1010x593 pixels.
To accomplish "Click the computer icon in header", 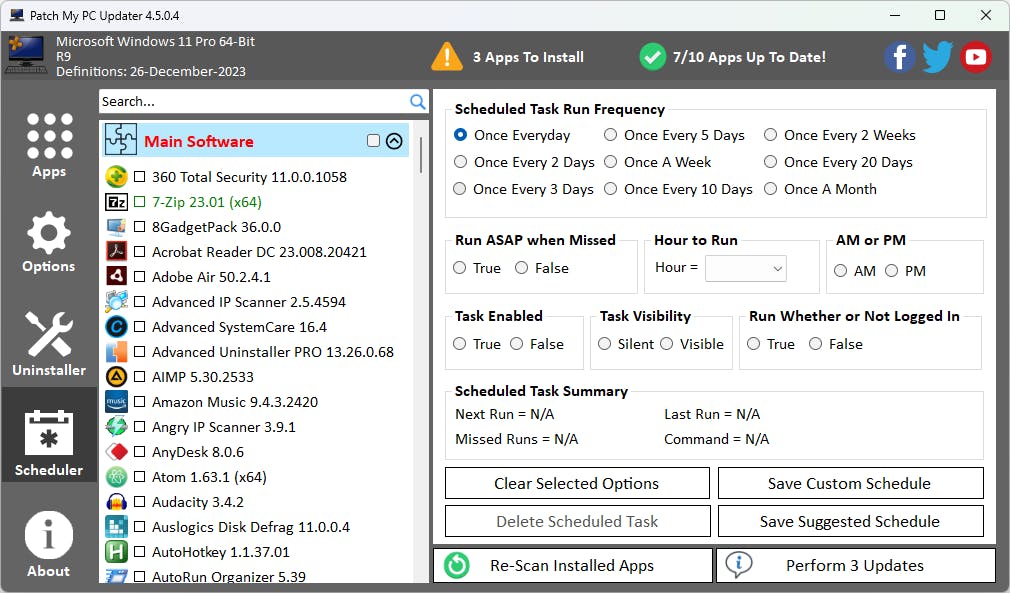I will (x=26, y=55).
